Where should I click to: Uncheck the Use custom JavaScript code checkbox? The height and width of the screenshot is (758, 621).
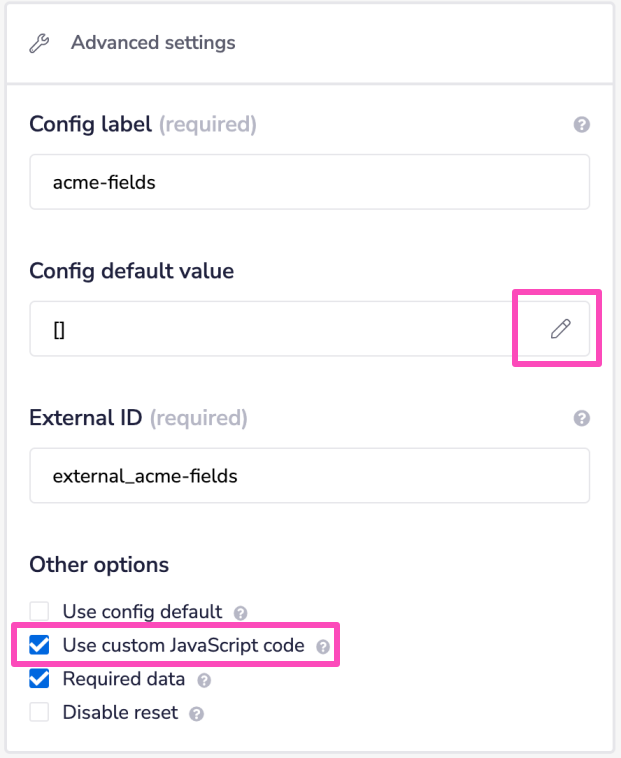[39, 645]
